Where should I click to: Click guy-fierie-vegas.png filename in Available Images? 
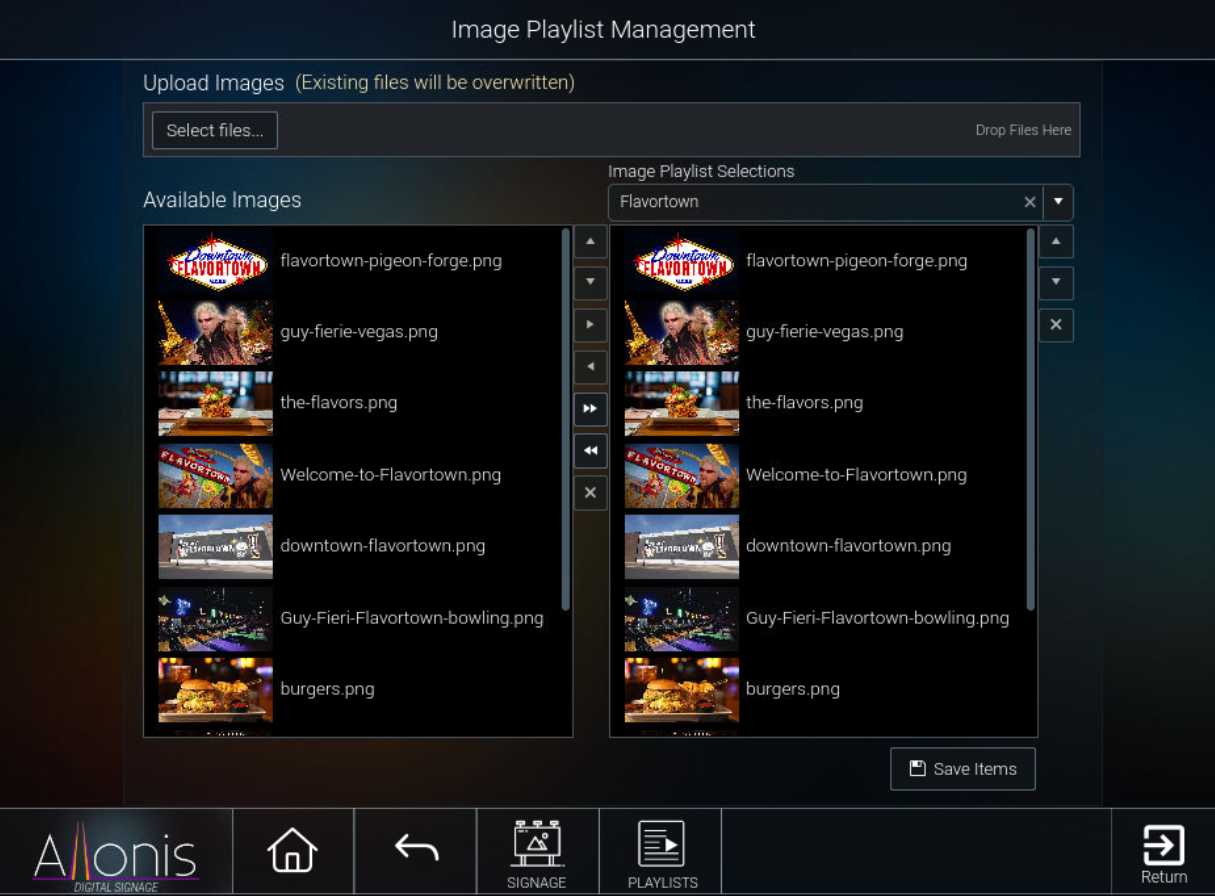click(359, 332)
